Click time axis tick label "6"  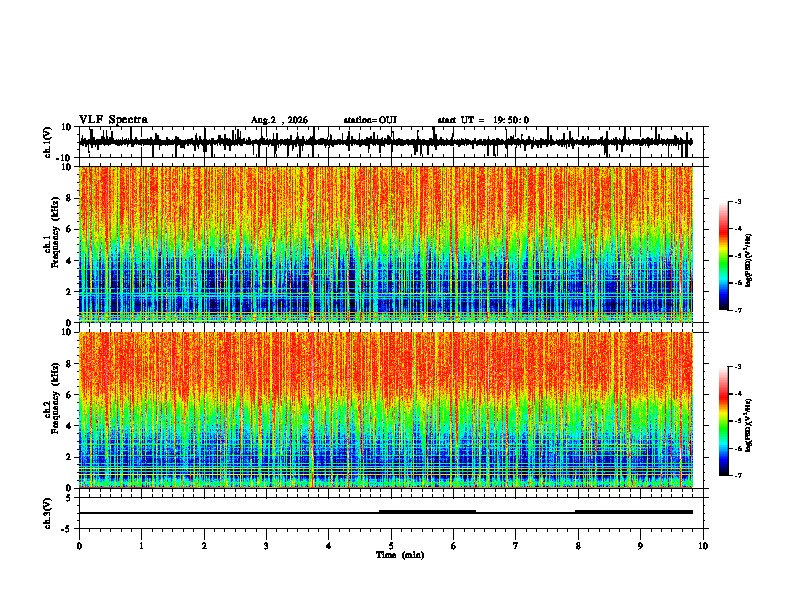[x=453, y=546]
